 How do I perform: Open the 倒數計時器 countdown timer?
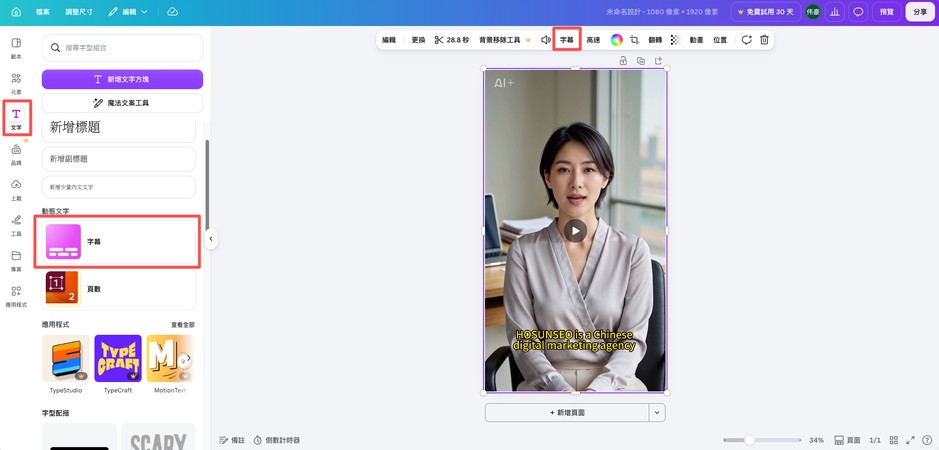click(x=276, y=440)
